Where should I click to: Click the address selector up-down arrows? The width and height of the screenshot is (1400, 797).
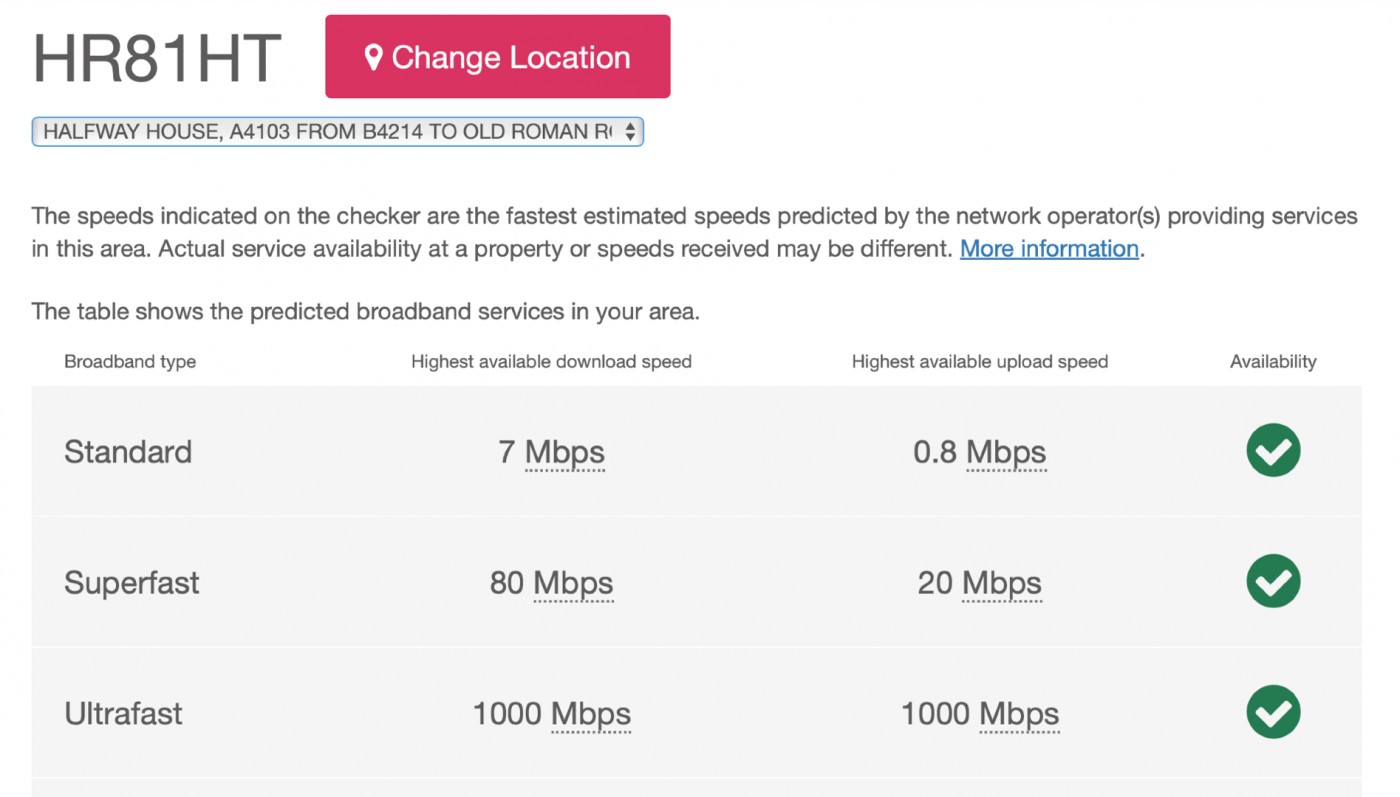[630, 131]
